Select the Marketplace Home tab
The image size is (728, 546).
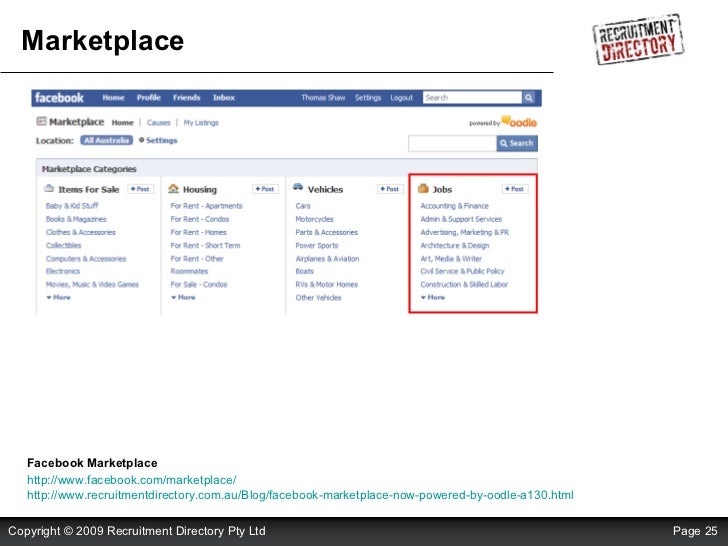click(x=123, y=123)
